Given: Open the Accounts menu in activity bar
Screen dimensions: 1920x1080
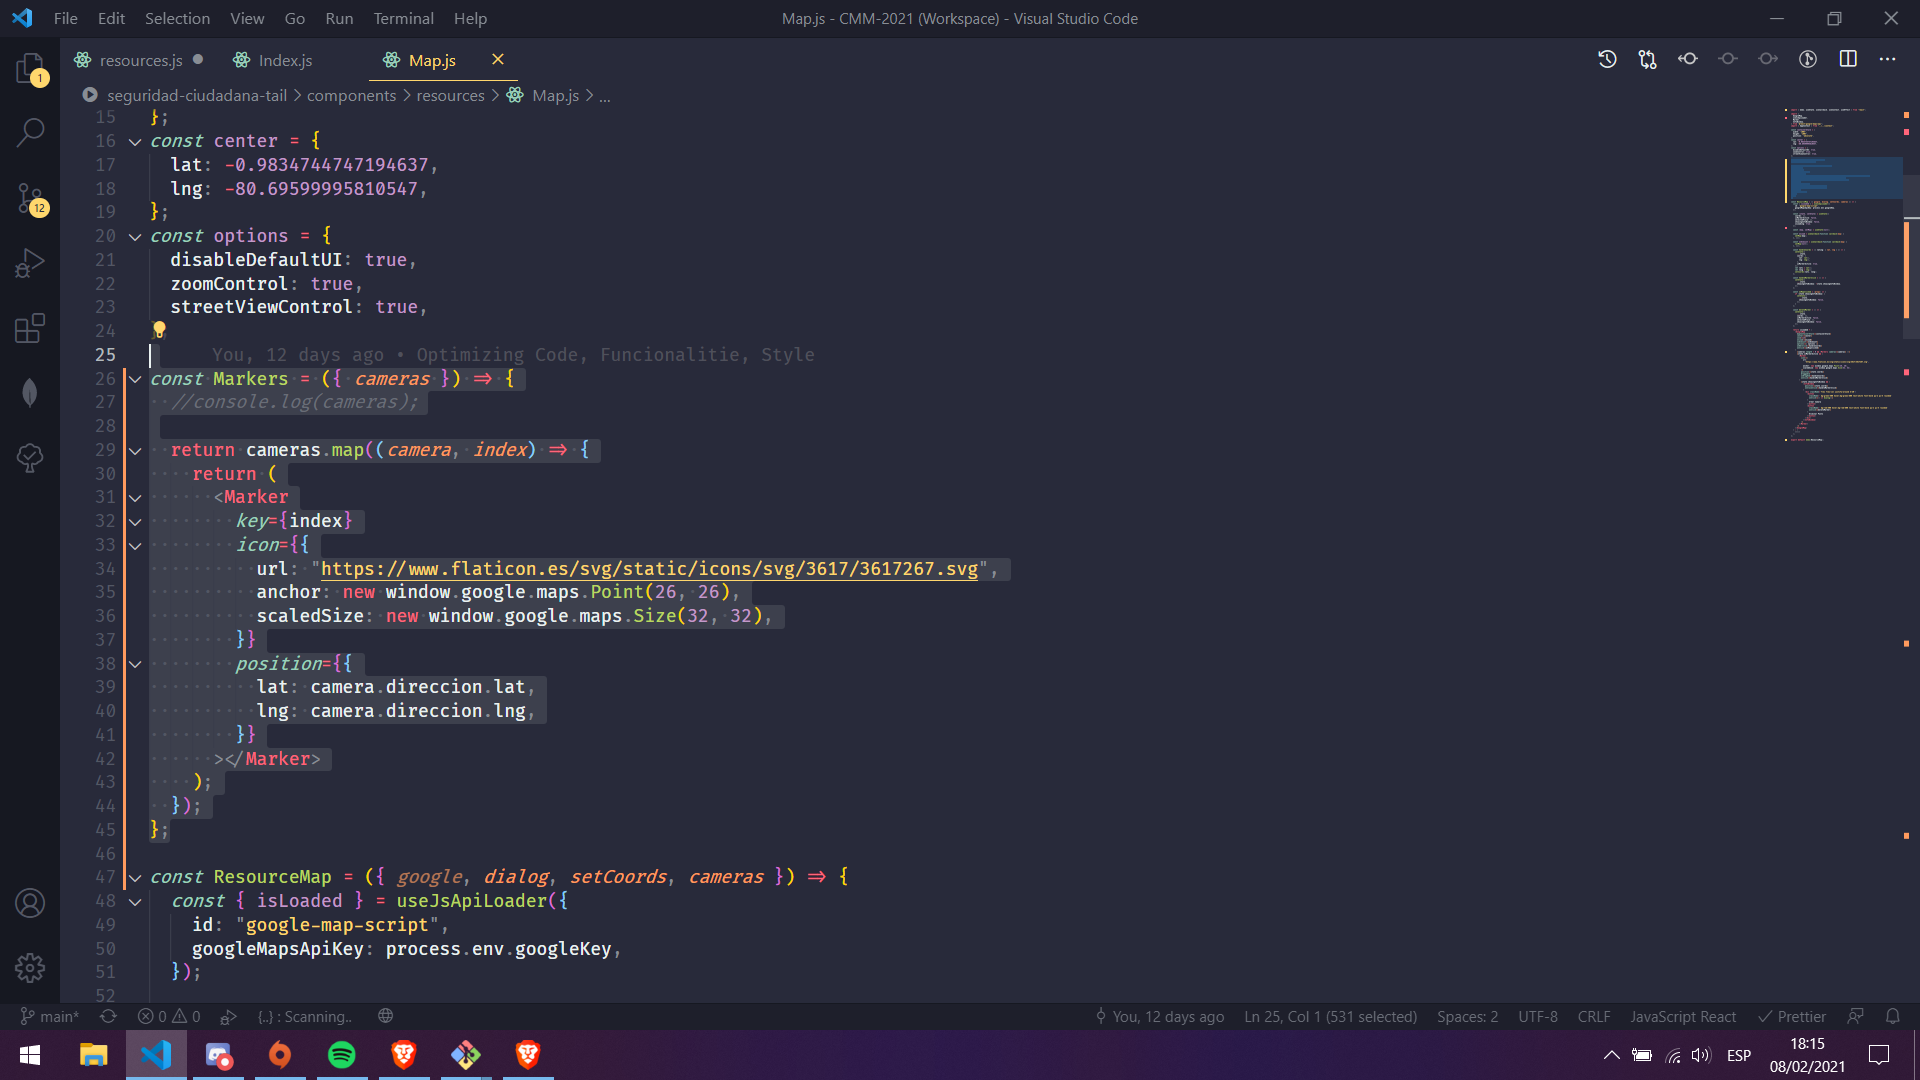Looking at the screenshot, I should pyautogui.click(x=30, y=903).
